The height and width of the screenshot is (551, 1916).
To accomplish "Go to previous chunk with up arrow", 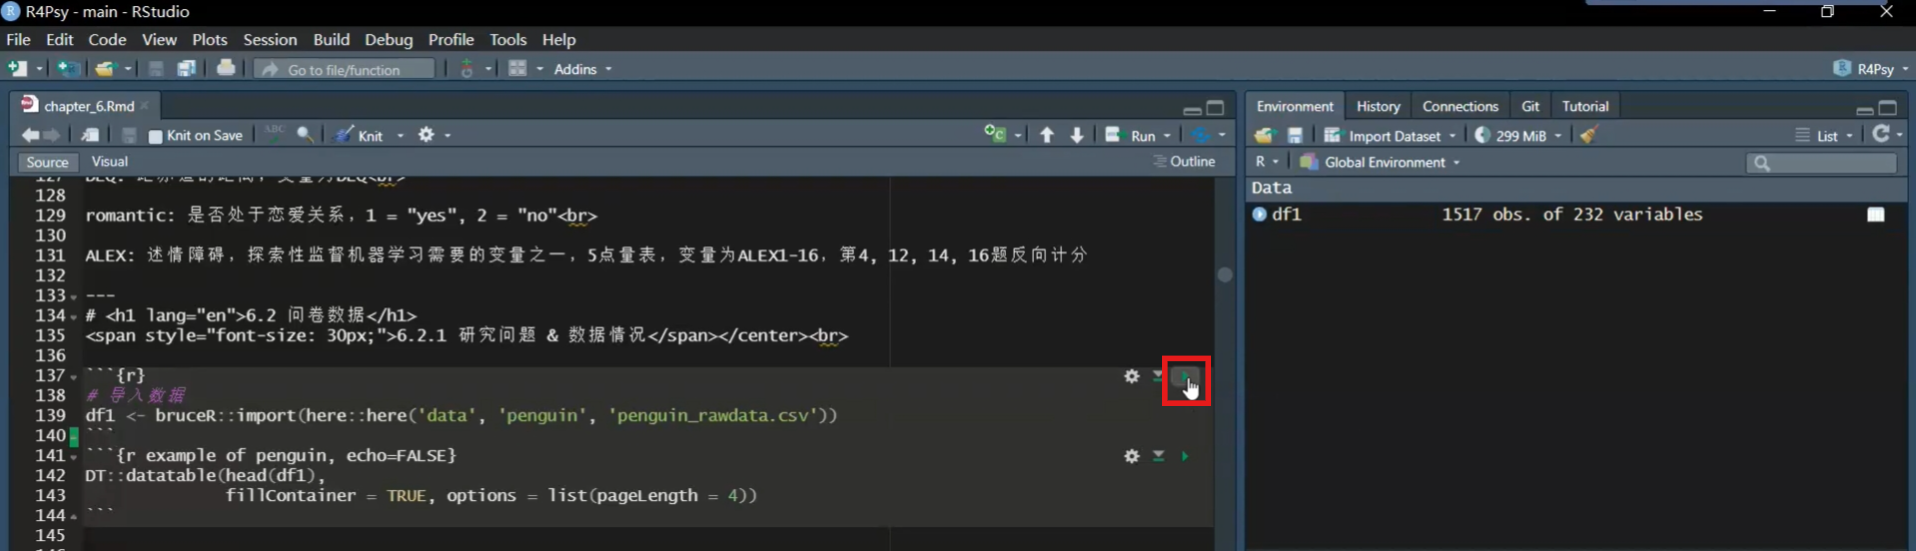I will (x=1046, y=135).
